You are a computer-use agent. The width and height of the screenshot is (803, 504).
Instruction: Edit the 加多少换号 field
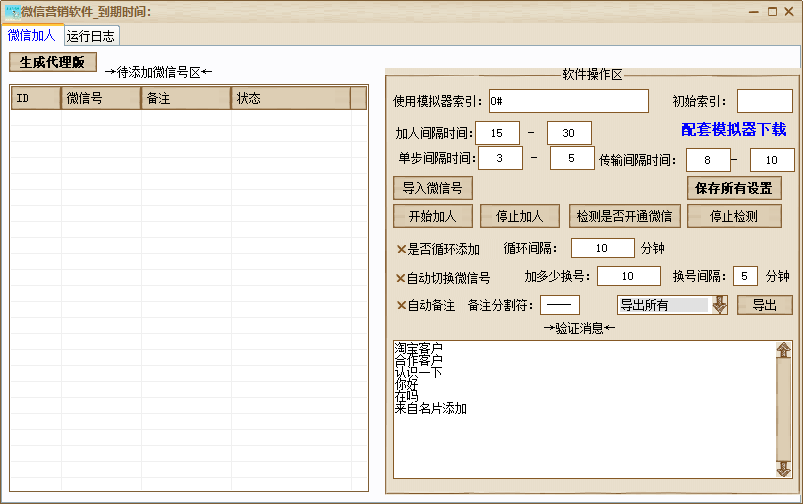[629, 276]
